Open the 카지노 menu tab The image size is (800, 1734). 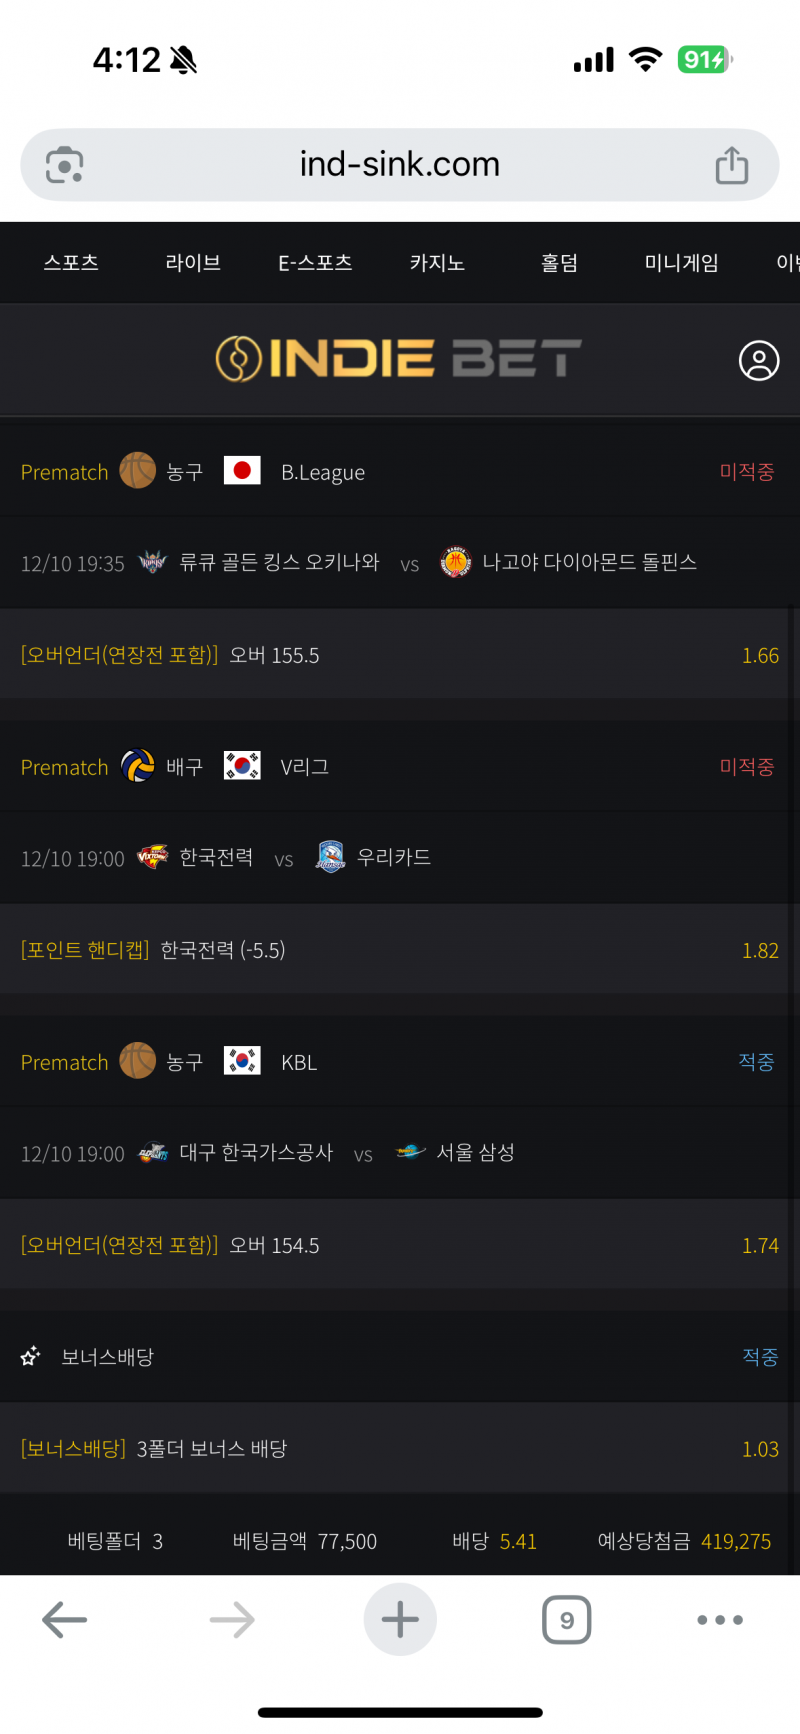click(437, 263)
